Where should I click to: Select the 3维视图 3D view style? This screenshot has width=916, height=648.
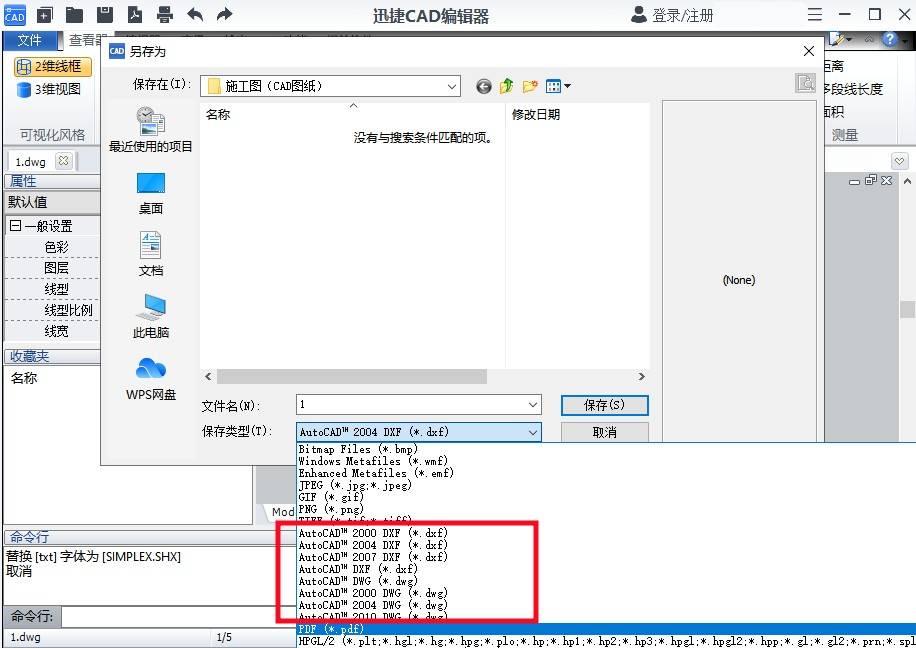50,89
